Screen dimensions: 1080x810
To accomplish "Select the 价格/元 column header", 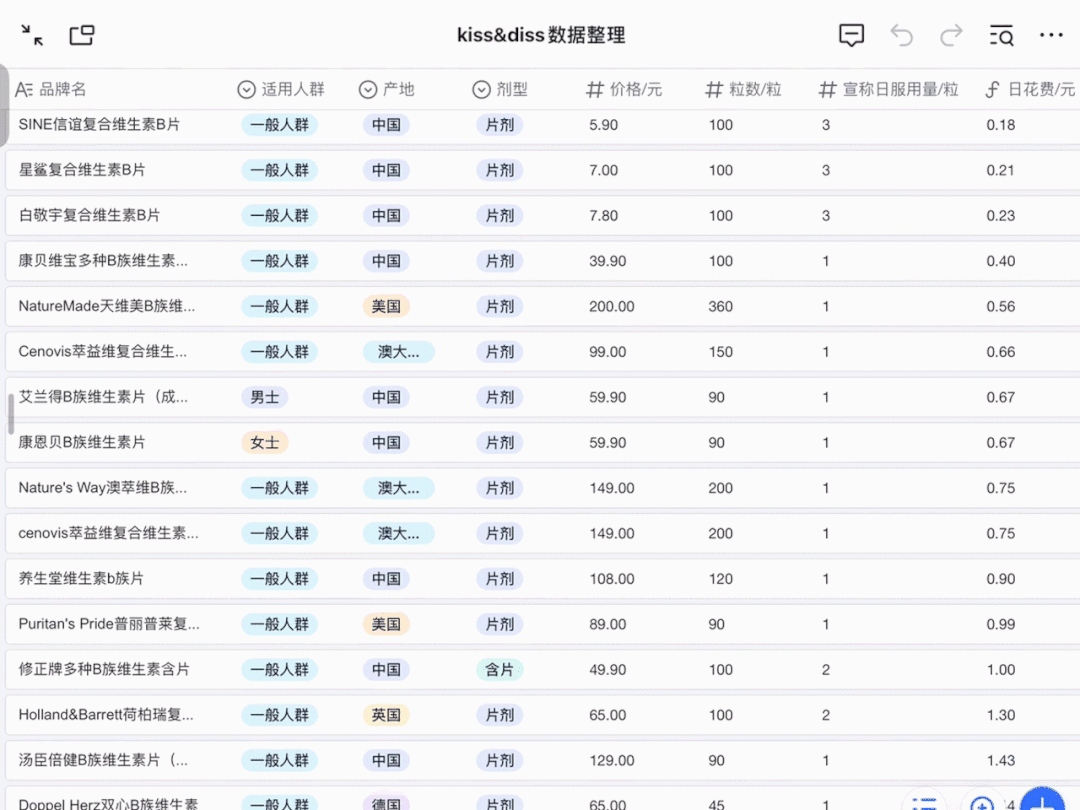I will [624, 90].
